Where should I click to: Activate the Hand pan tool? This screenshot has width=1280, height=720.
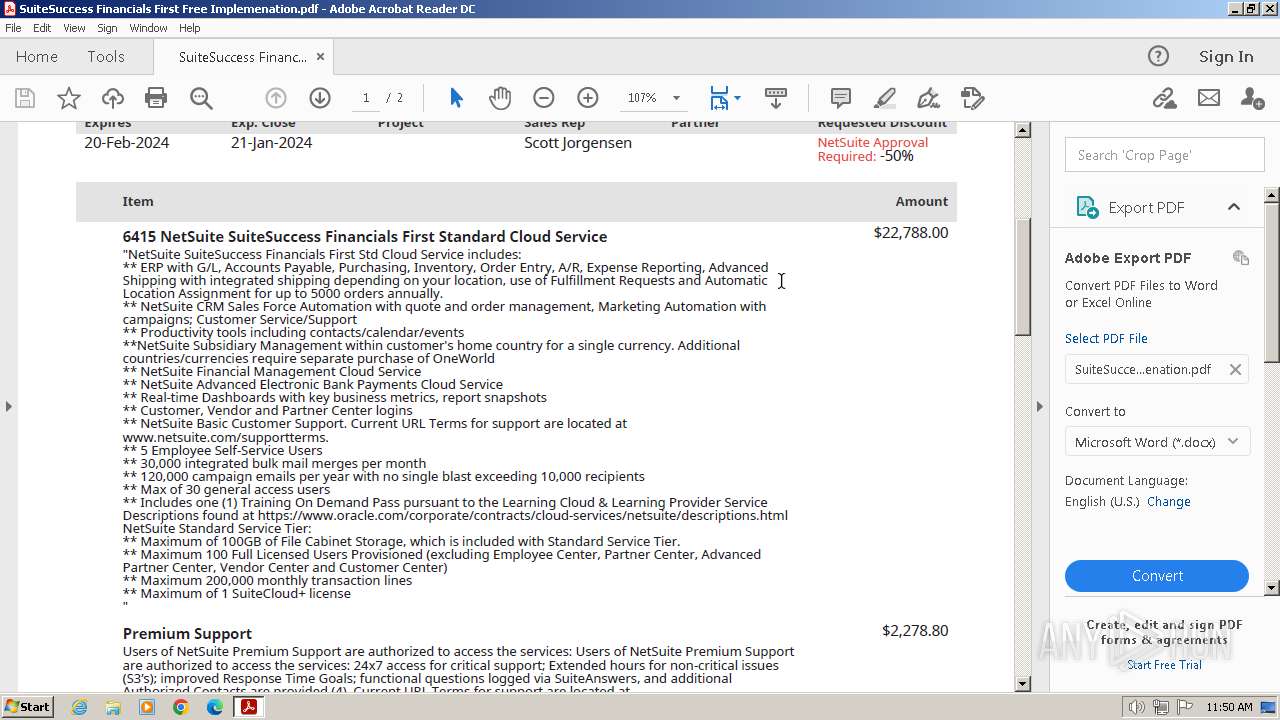click(500, 98)
